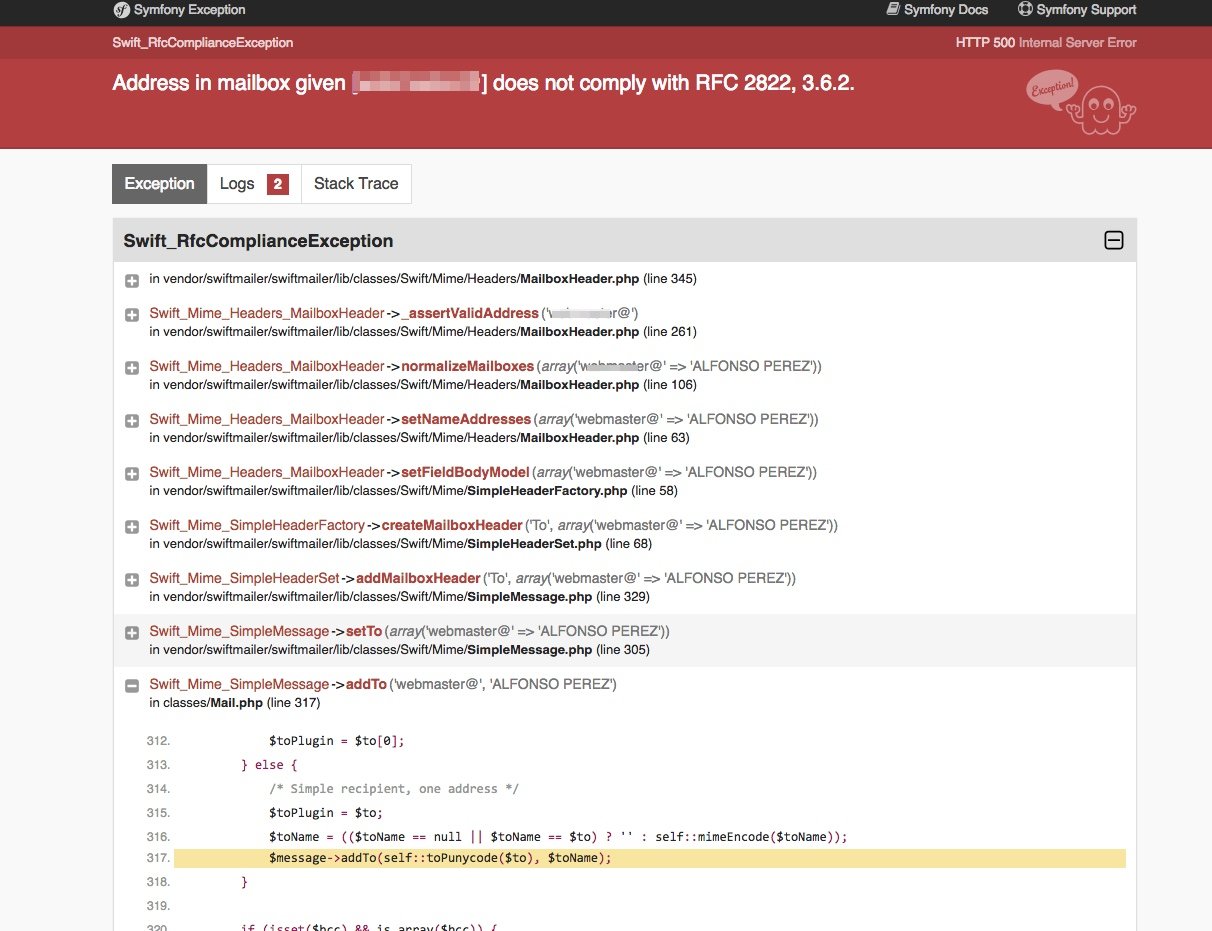Click the normalizeMailboxes method name
Viewport: 1212px width, 931px height.
point(468,366)
